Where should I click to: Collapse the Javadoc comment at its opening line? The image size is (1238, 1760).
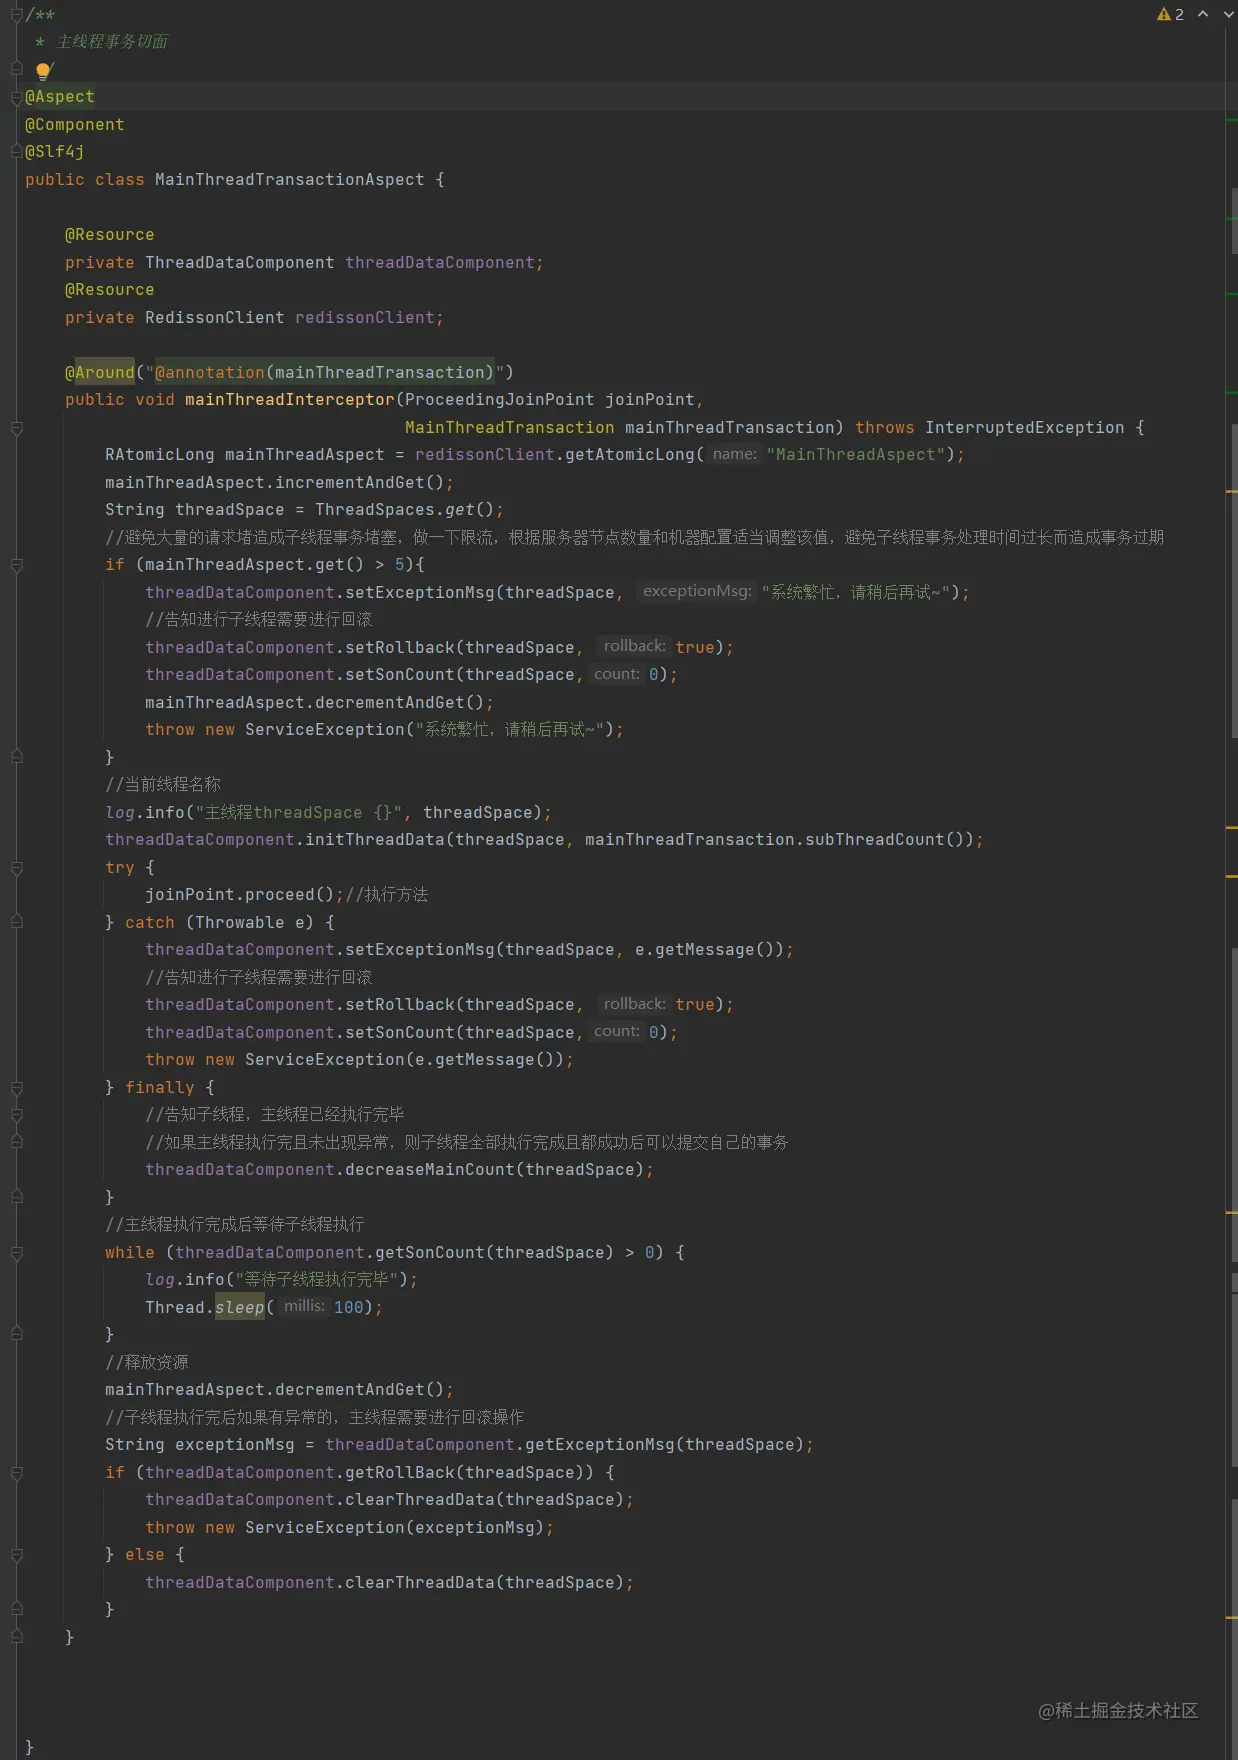click(x=16, y=14)
